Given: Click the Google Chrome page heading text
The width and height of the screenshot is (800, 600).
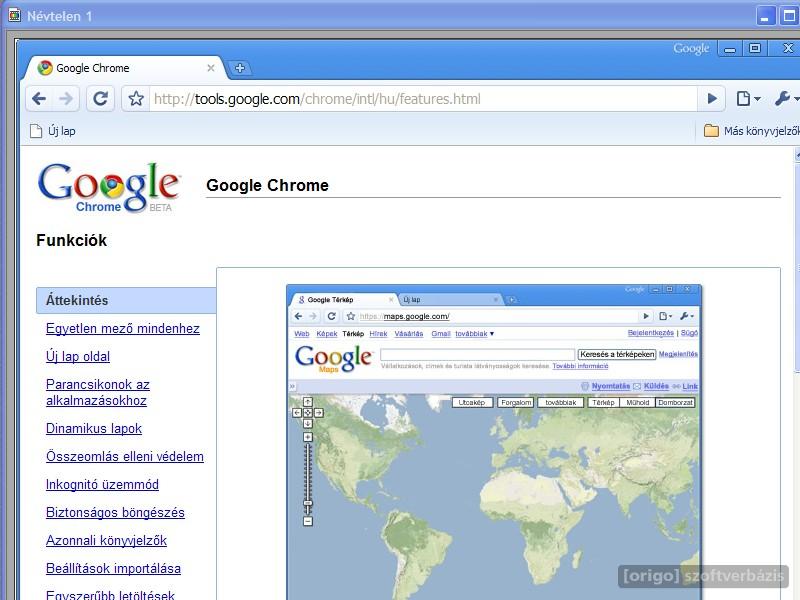Looking at the screenshot, I should (267, 185).
